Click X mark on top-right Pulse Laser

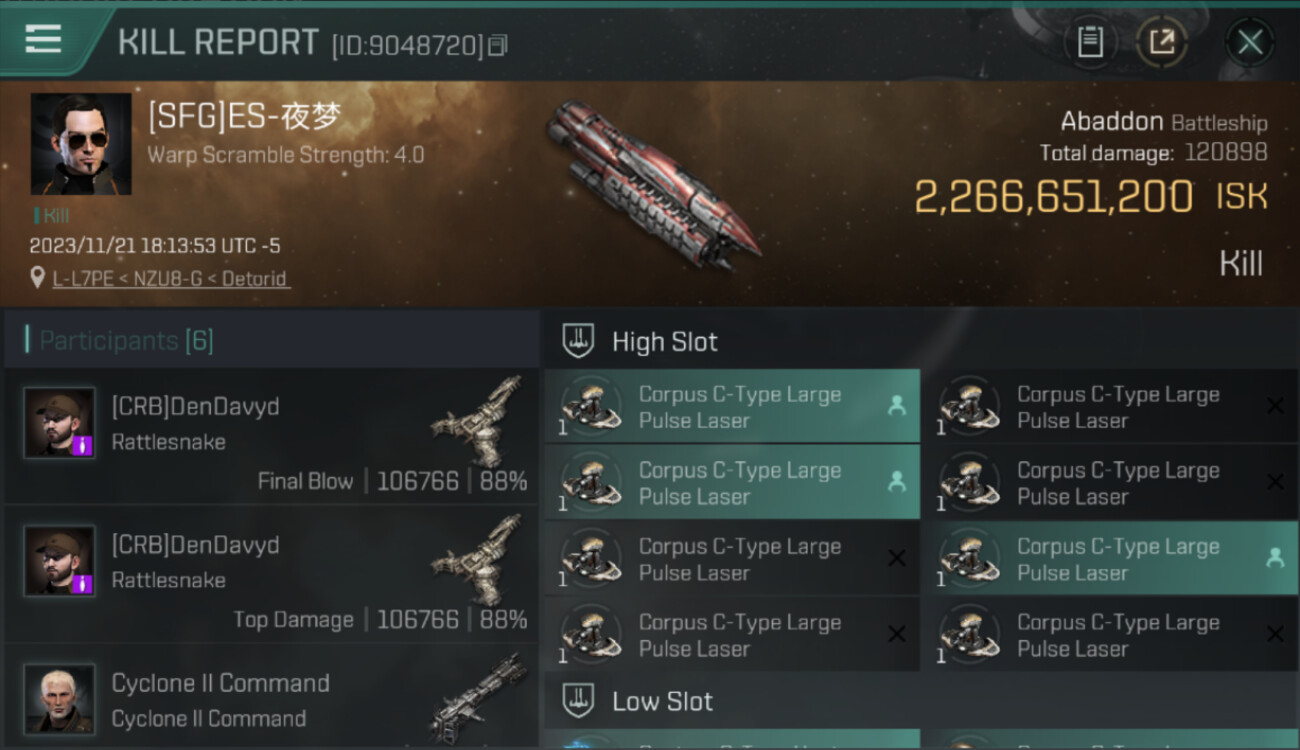point(1275,406)
